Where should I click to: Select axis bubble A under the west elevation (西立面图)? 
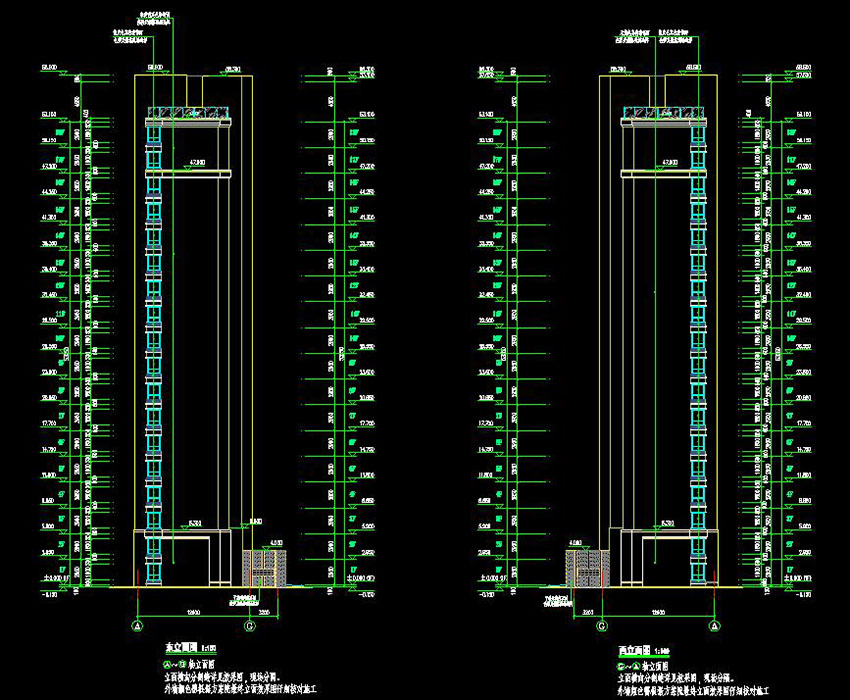pyautogui.click(x=714, y=626)
